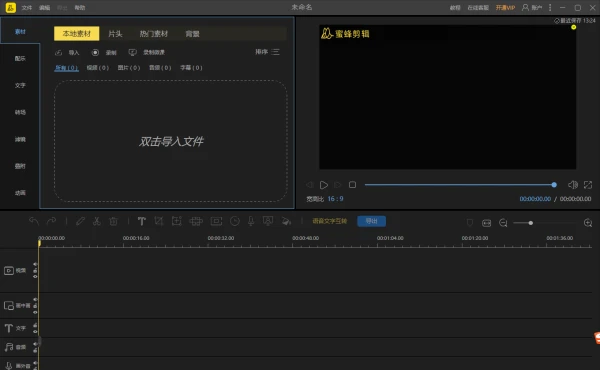Click the previous frame button

coord(310,185)
